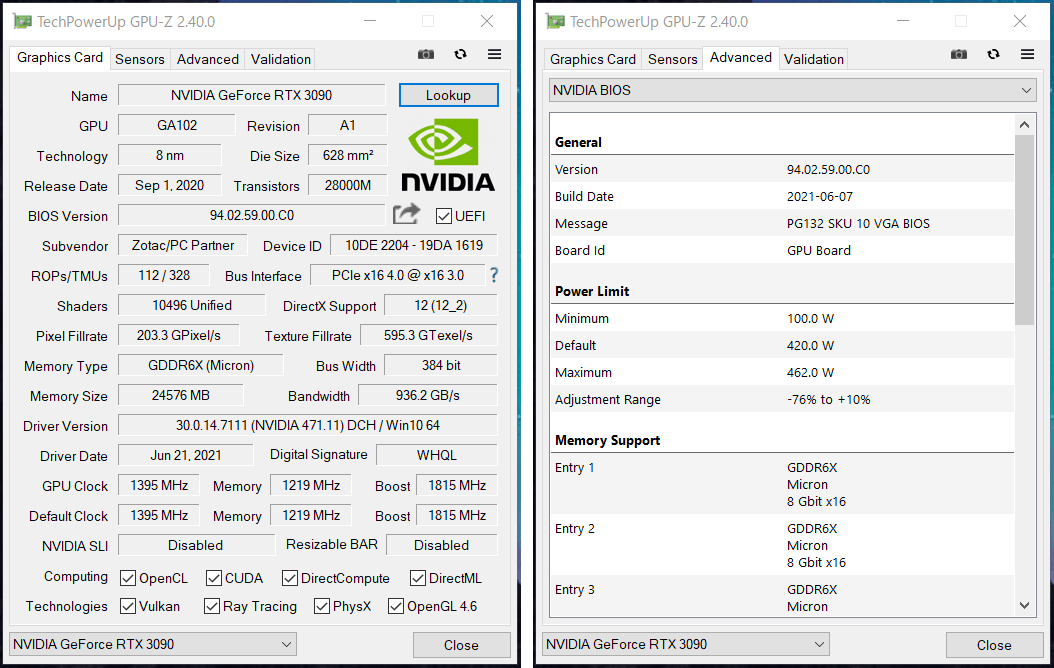
Task: Switch to Sensors tab in right window
Action: click(x=673, y=59)
